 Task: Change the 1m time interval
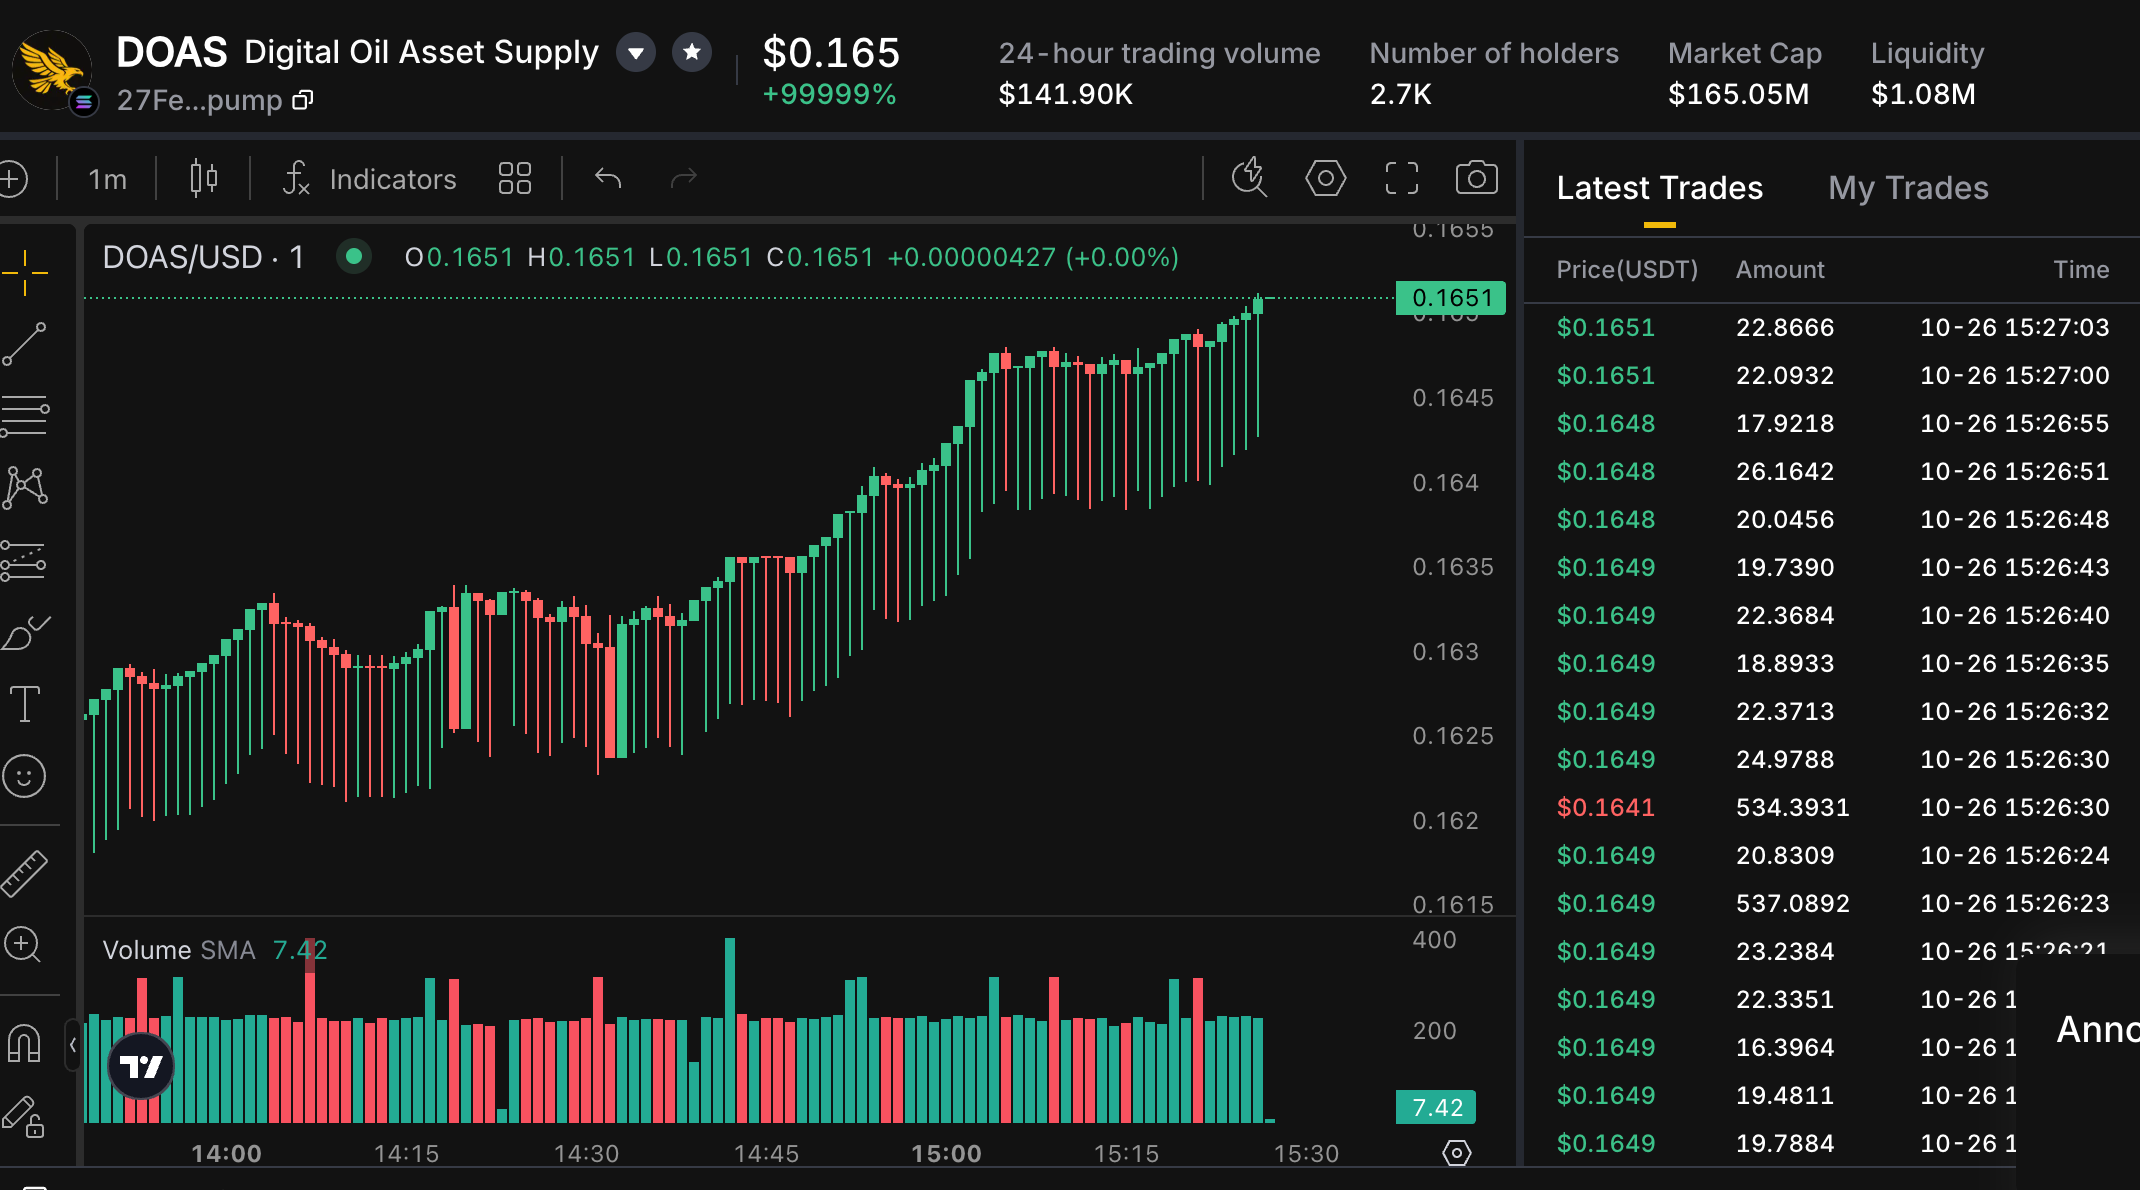pyautogui.click(x=108, y=180)
